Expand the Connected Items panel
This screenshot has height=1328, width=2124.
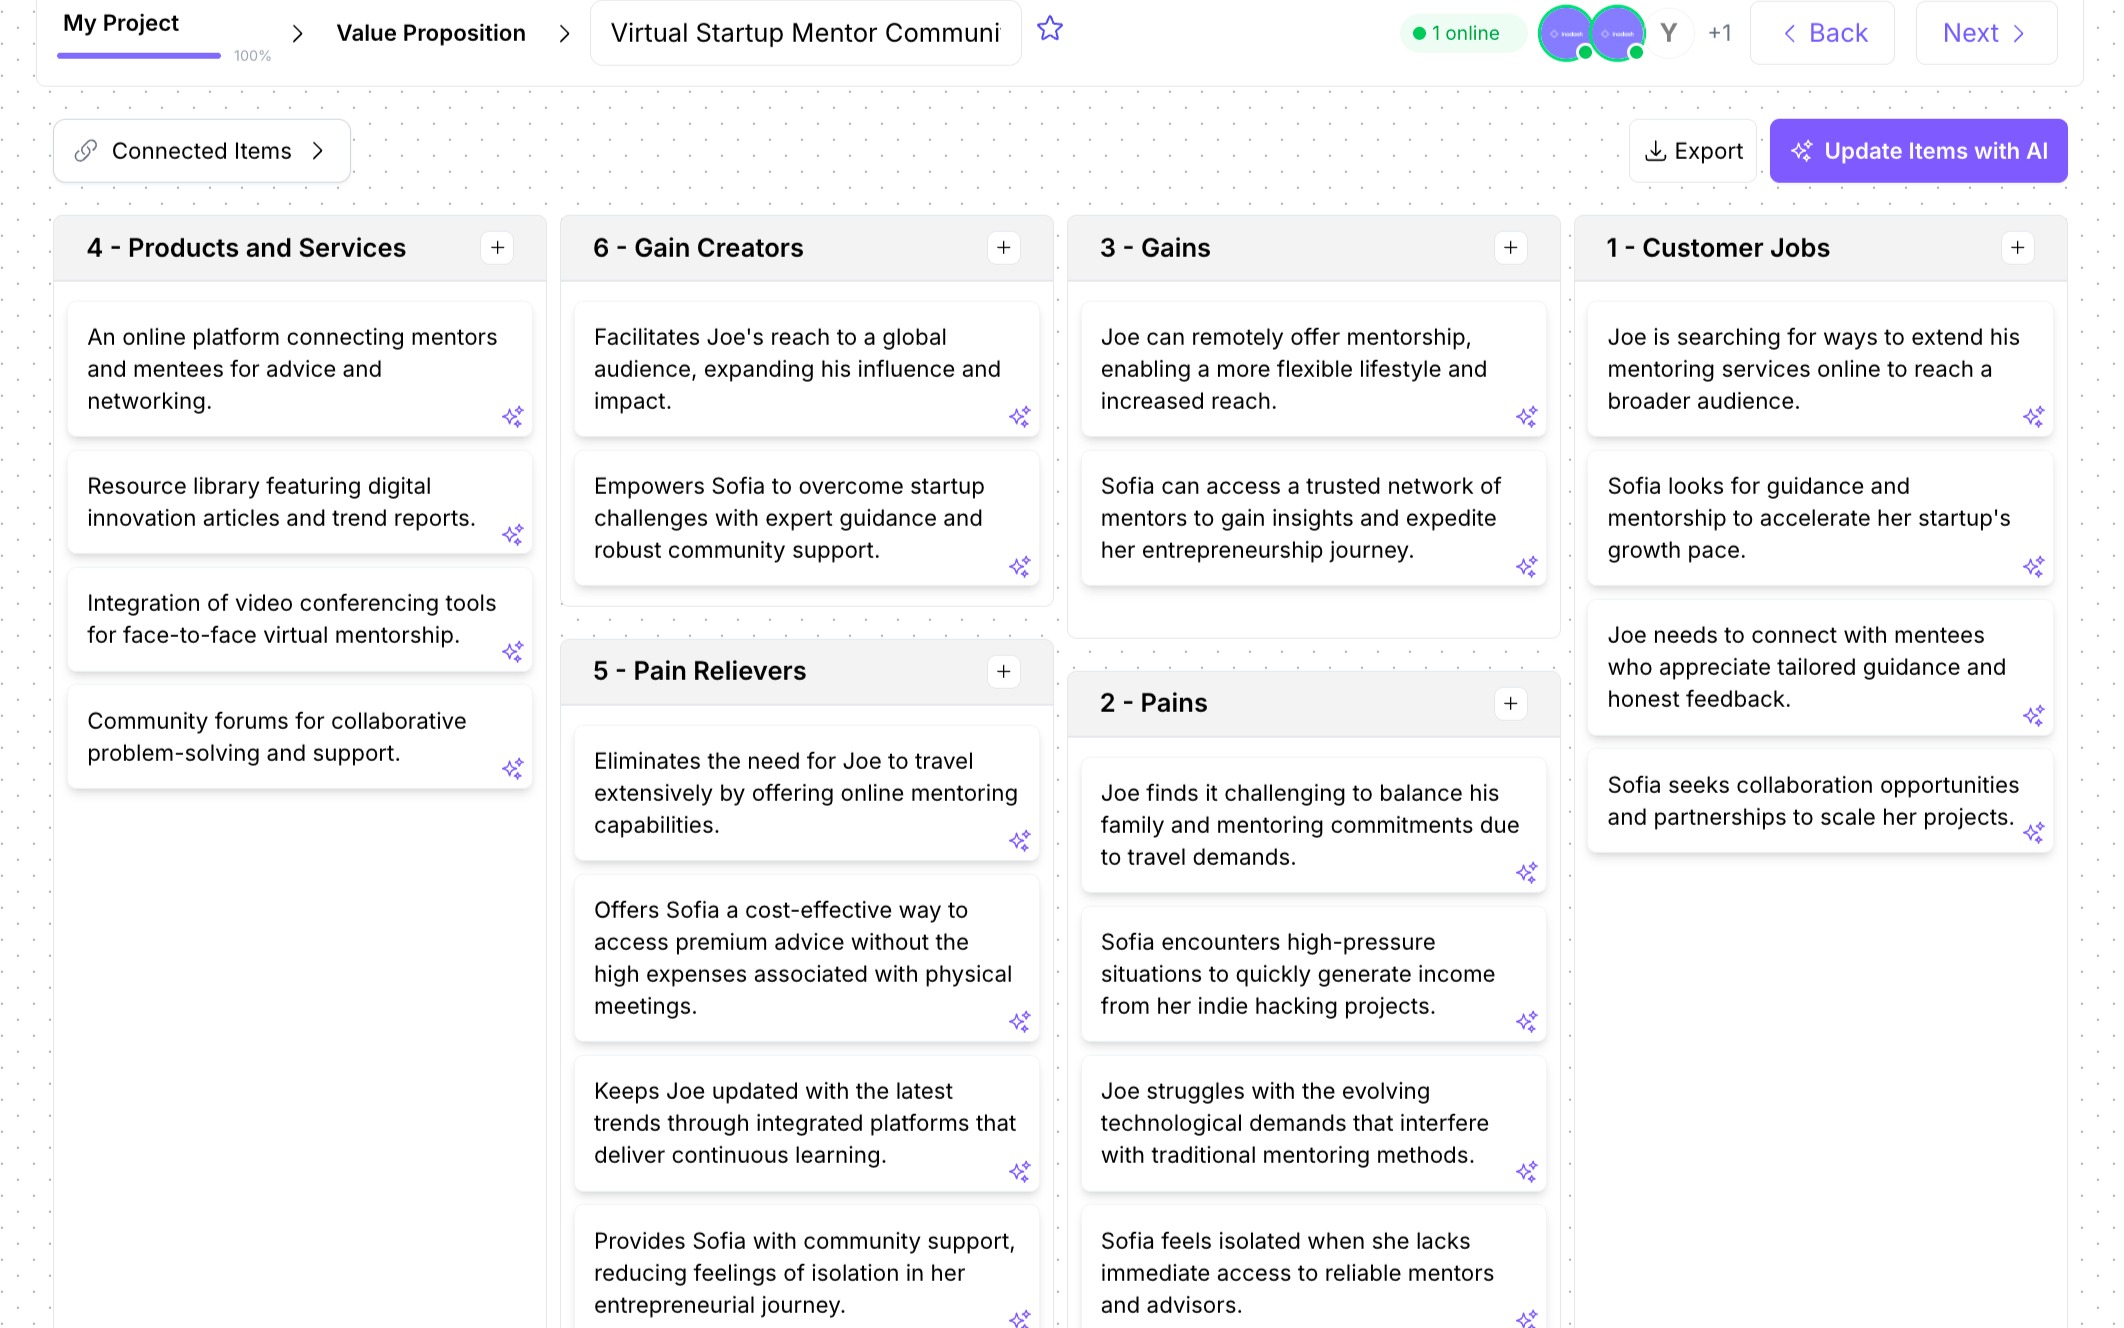[x=318, y=150]
